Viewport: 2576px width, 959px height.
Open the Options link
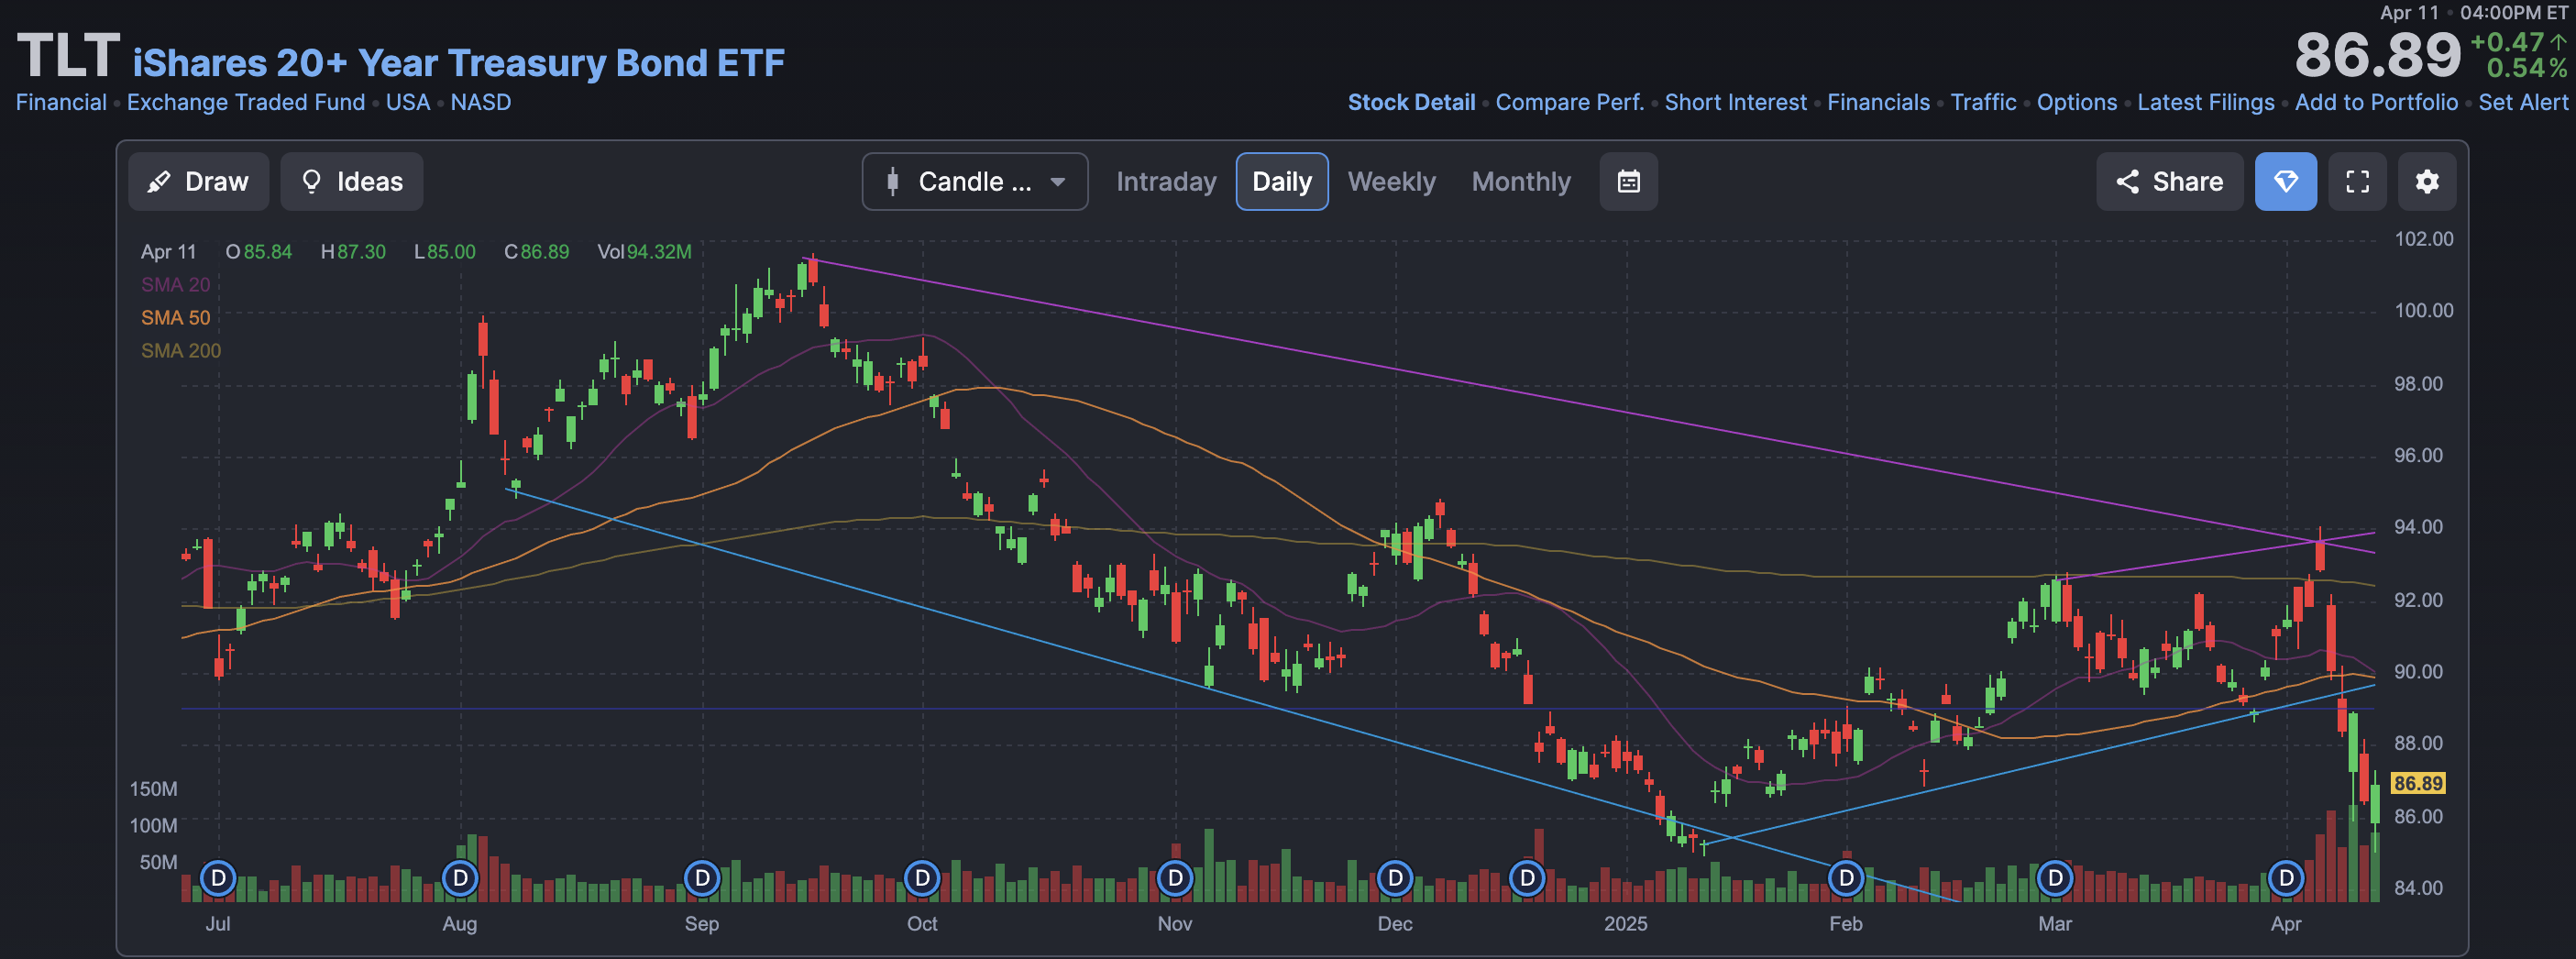[2076, 103]
